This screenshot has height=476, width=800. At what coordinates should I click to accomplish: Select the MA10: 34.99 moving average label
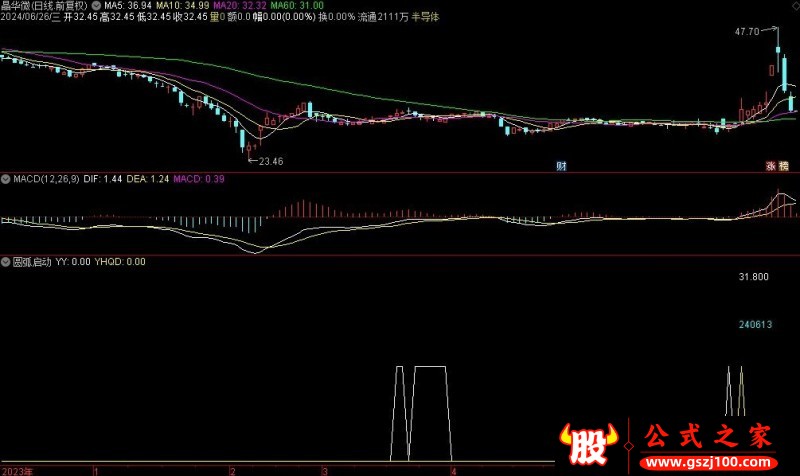pos(183,6)
